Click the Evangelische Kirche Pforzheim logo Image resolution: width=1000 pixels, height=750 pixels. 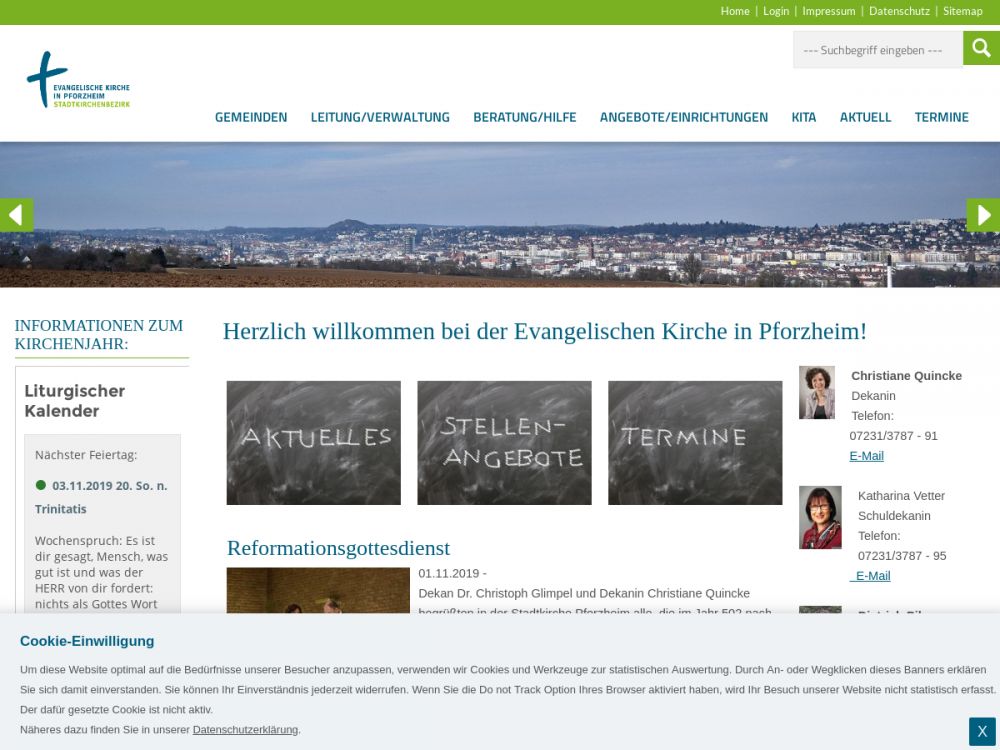coord(78,81)
